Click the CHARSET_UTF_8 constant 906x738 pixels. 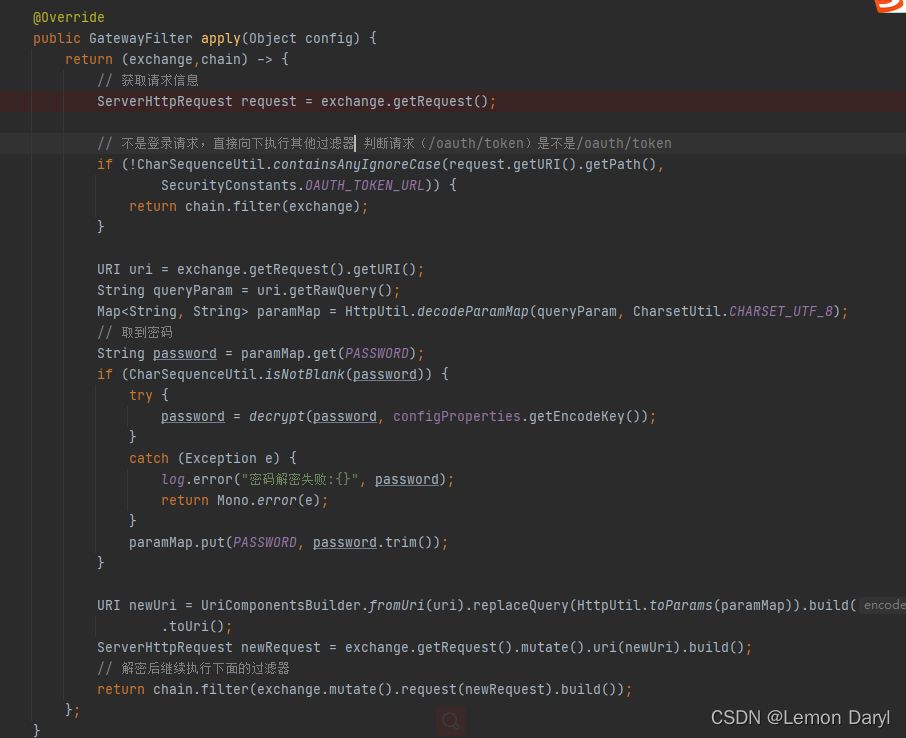(x=781, y=311)
